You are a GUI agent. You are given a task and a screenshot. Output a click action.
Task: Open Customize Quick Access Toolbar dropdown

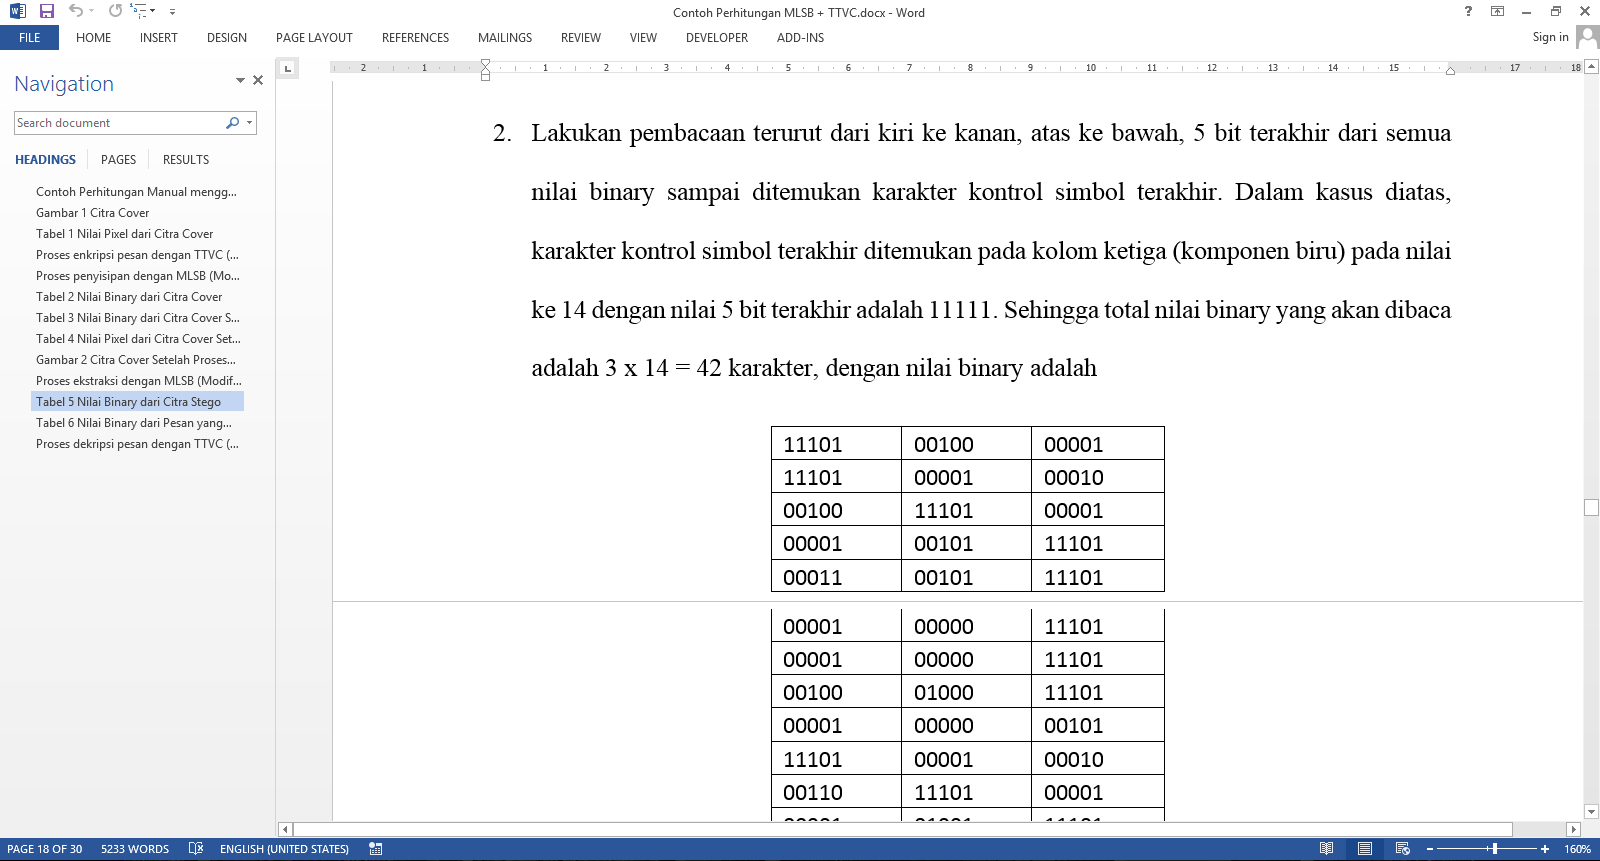[172, 12]
